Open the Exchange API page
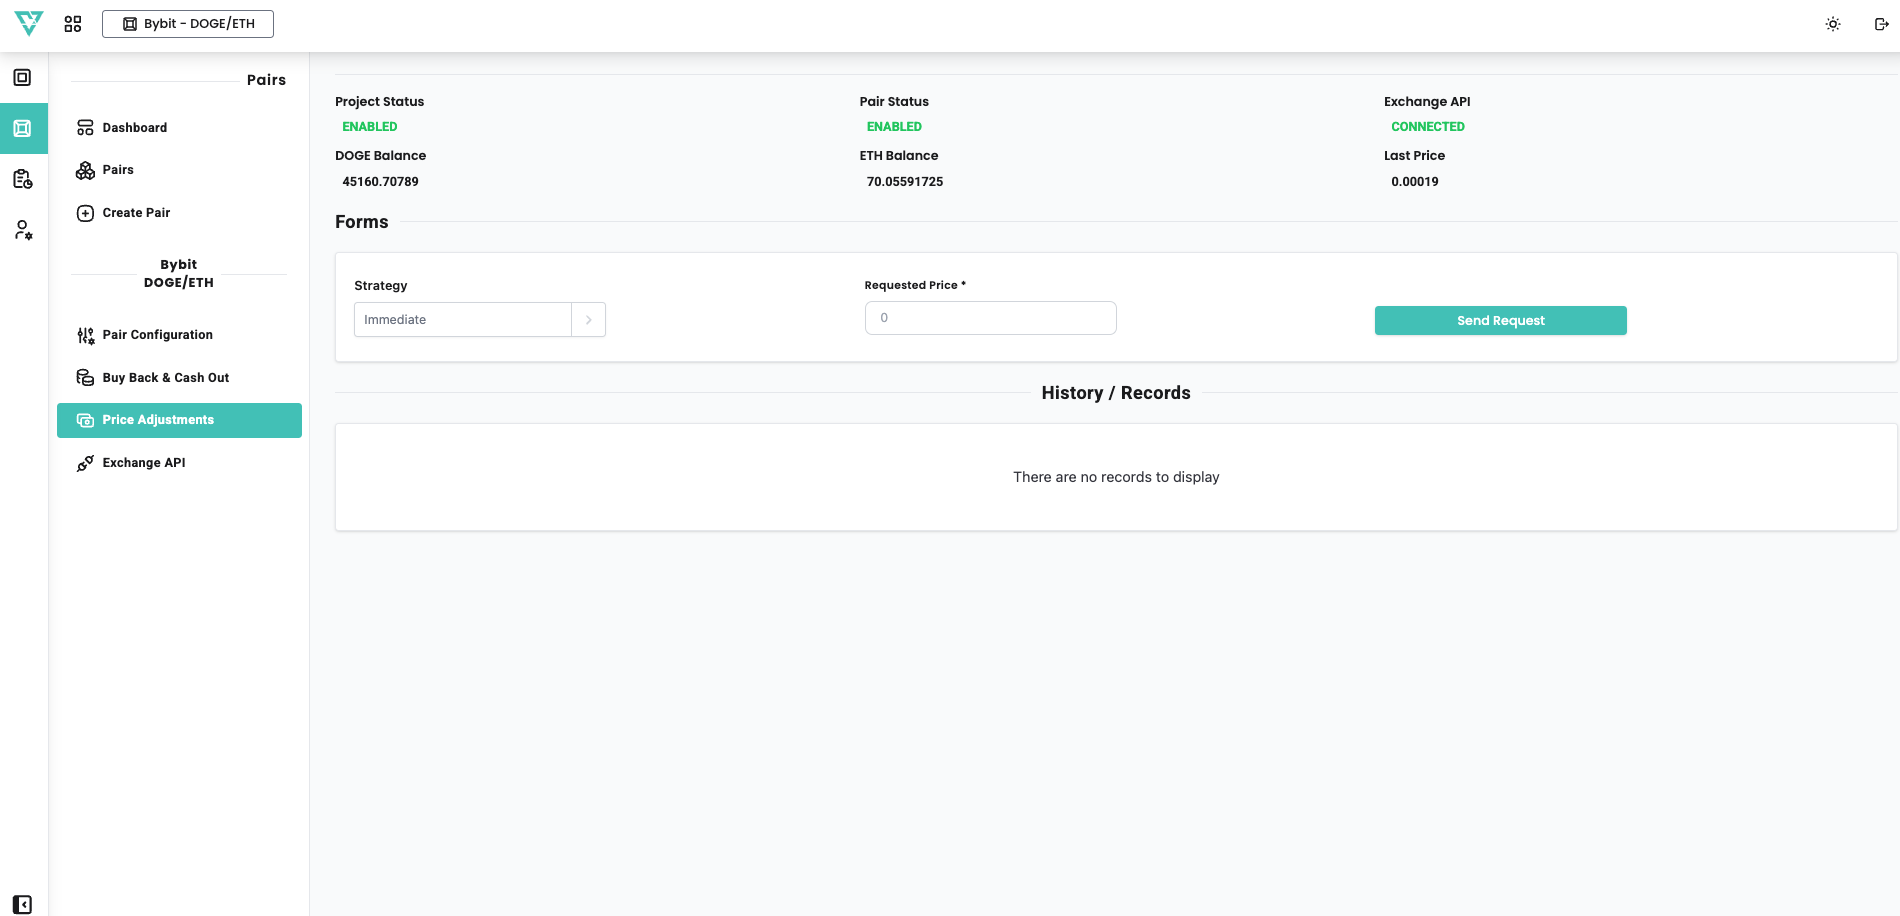Image resolution: width=1900 pixels, height=916 pixels. click(143, 463)
